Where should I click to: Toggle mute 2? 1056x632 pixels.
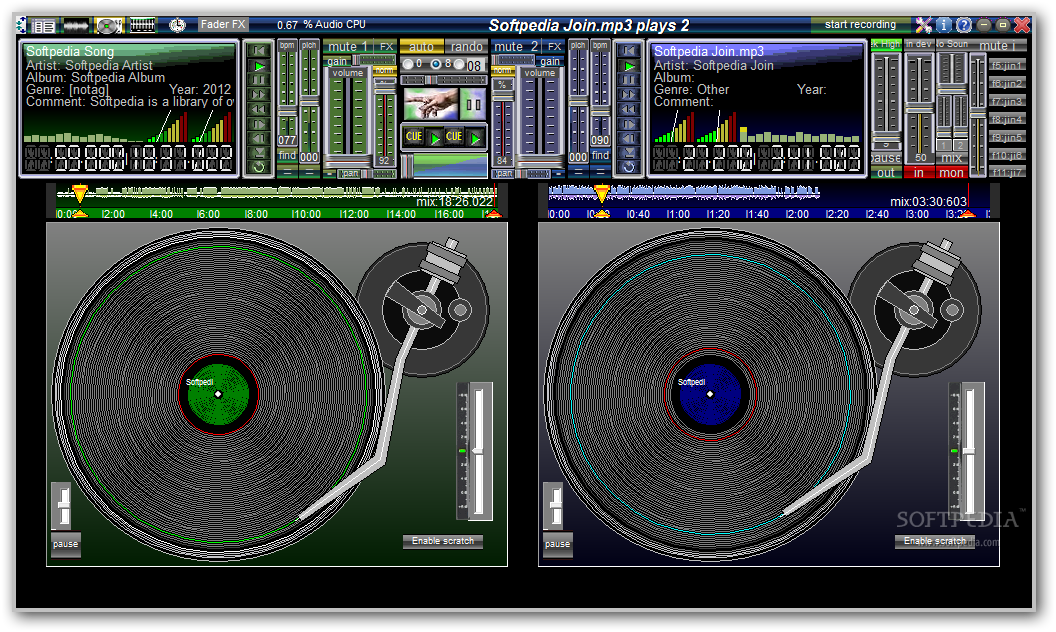tap(515, 46)
